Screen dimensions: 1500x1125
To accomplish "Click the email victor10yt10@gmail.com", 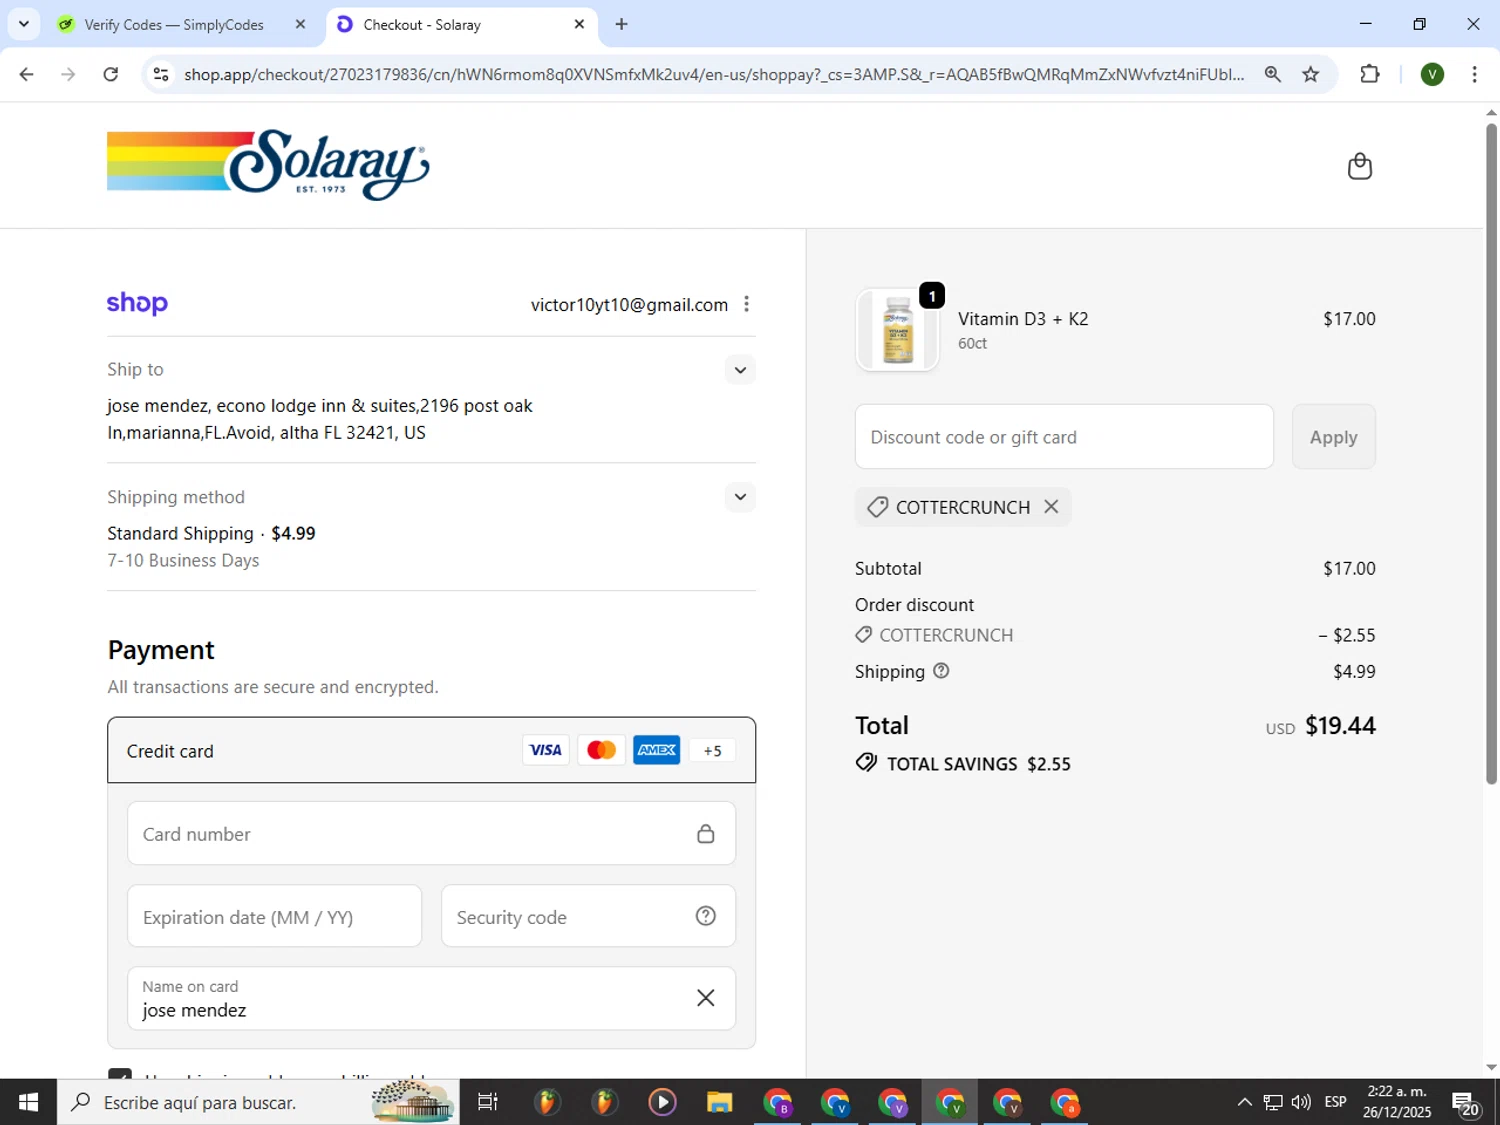I will pyautogui.click(x=629, y=305).
